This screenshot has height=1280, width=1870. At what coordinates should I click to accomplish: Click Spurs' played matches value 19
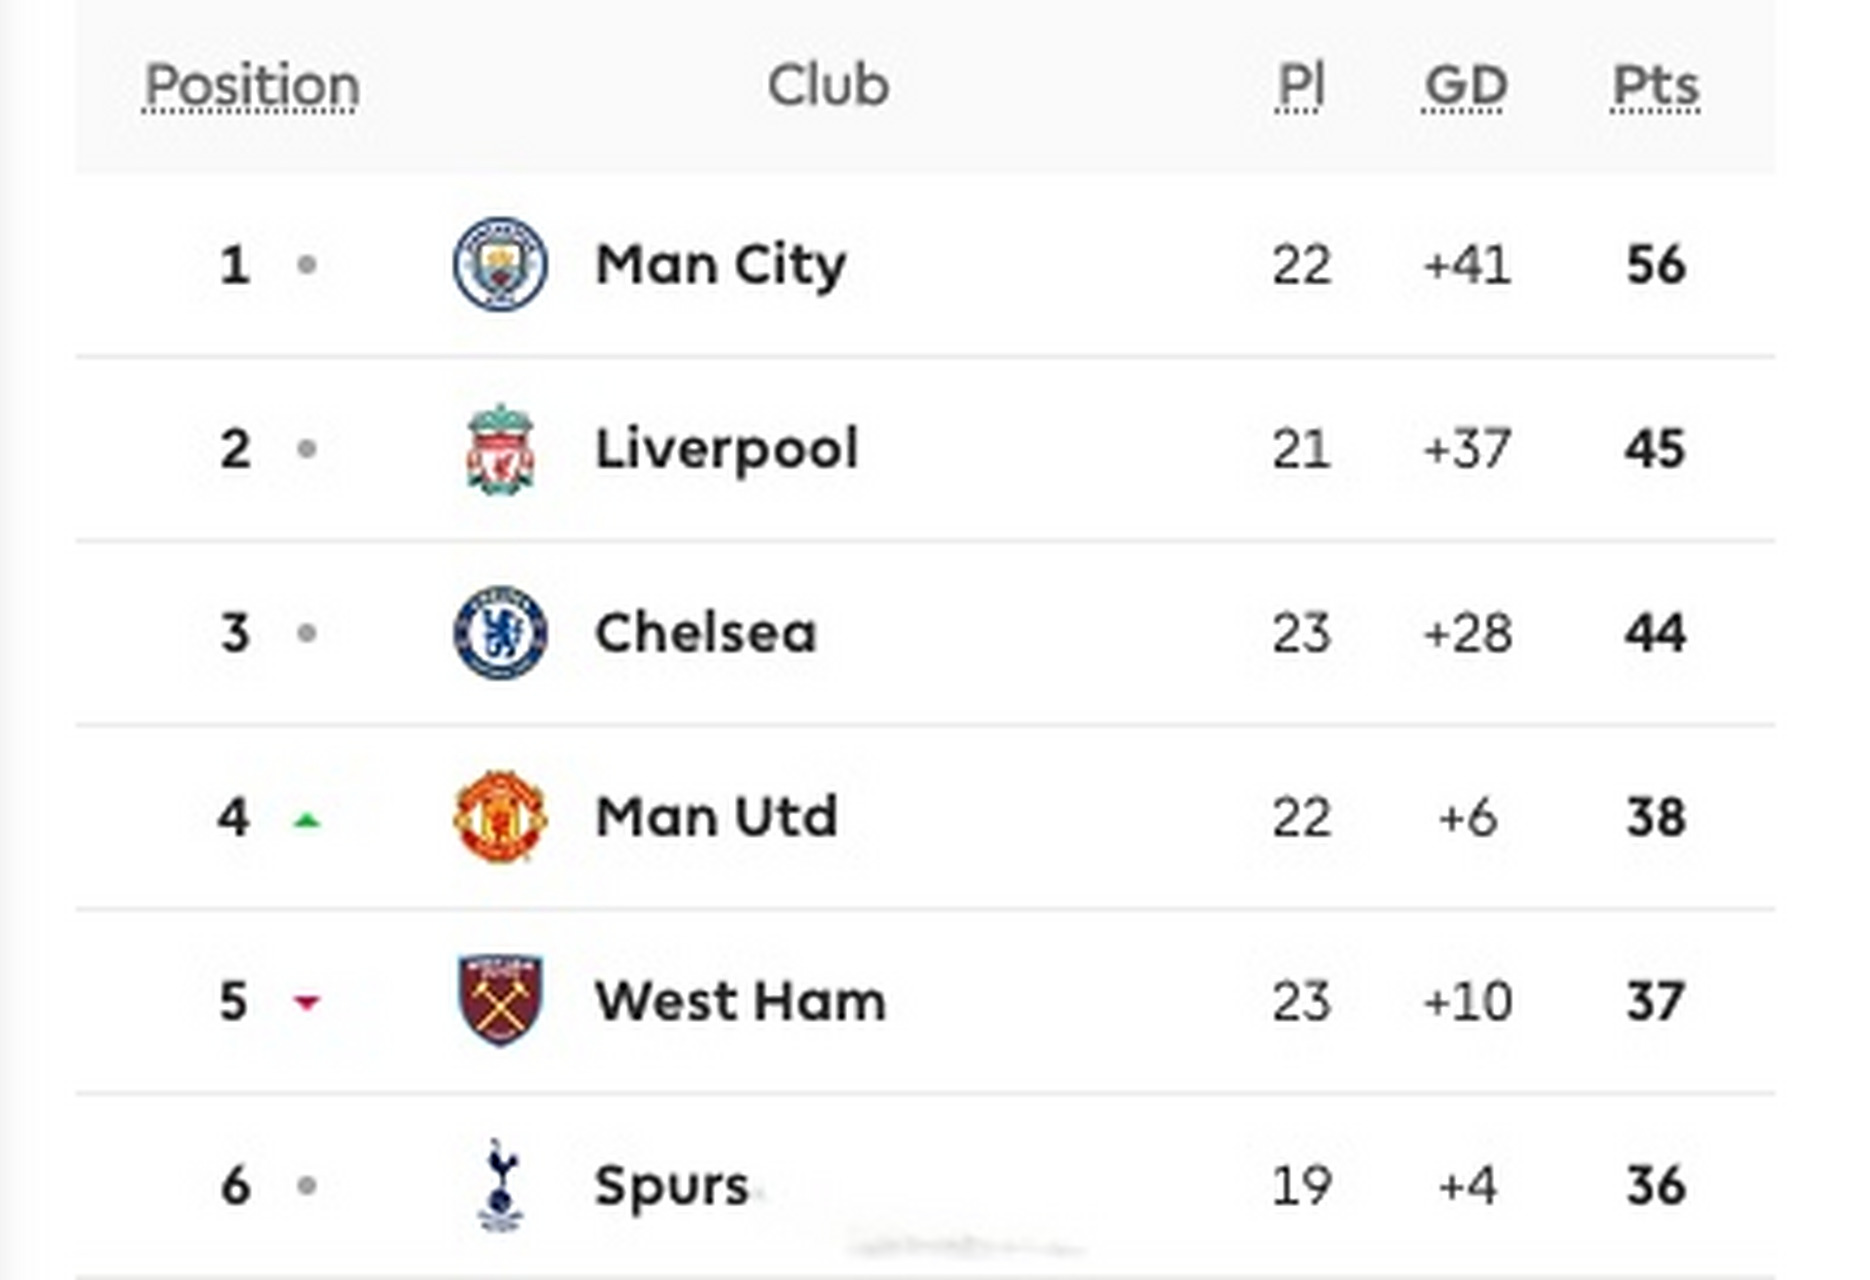pyautogui.click(x=1301, y=1186)
